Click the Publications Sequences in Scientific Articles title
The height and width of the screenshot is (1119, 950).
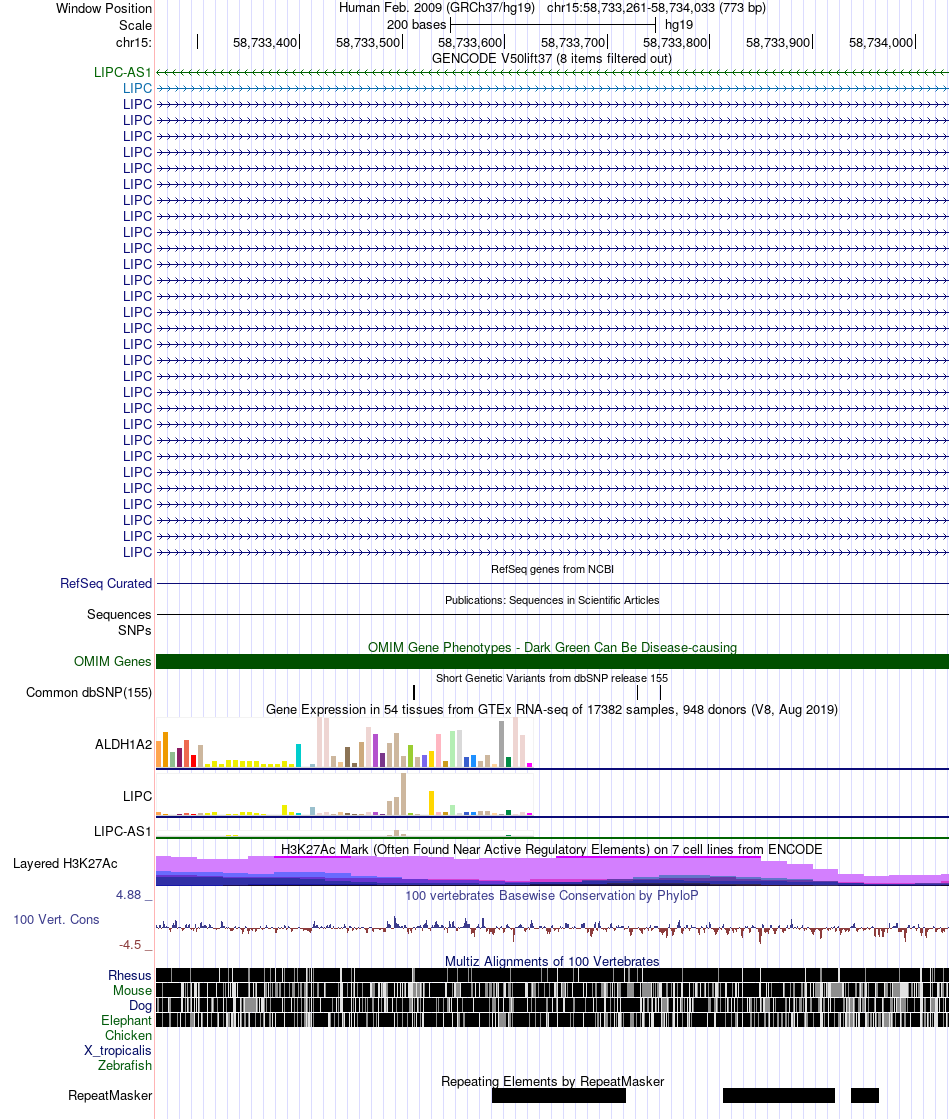[x=552, y=600]
